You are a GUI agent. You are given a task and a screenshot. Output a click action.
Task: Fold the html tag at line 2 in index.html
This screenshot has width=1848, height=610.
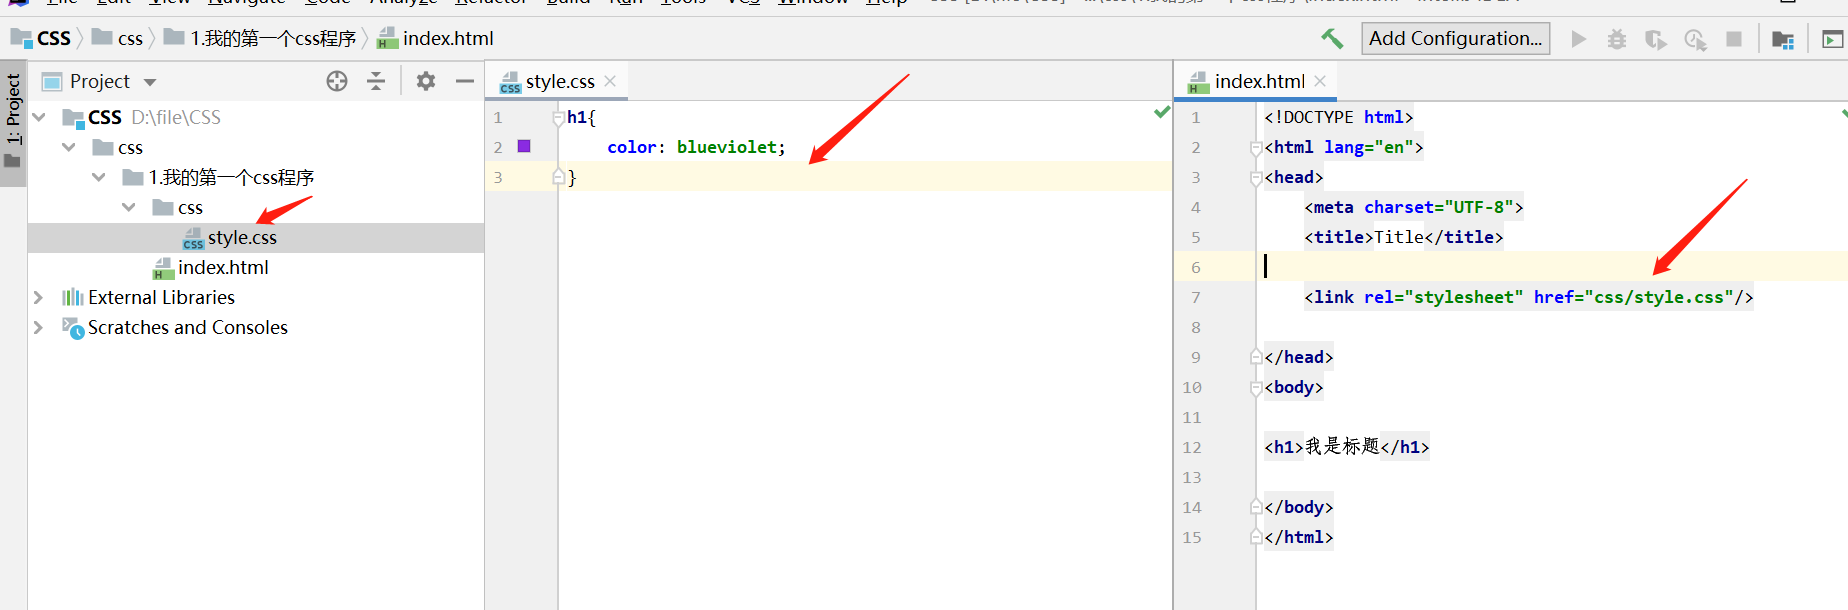1256,148
